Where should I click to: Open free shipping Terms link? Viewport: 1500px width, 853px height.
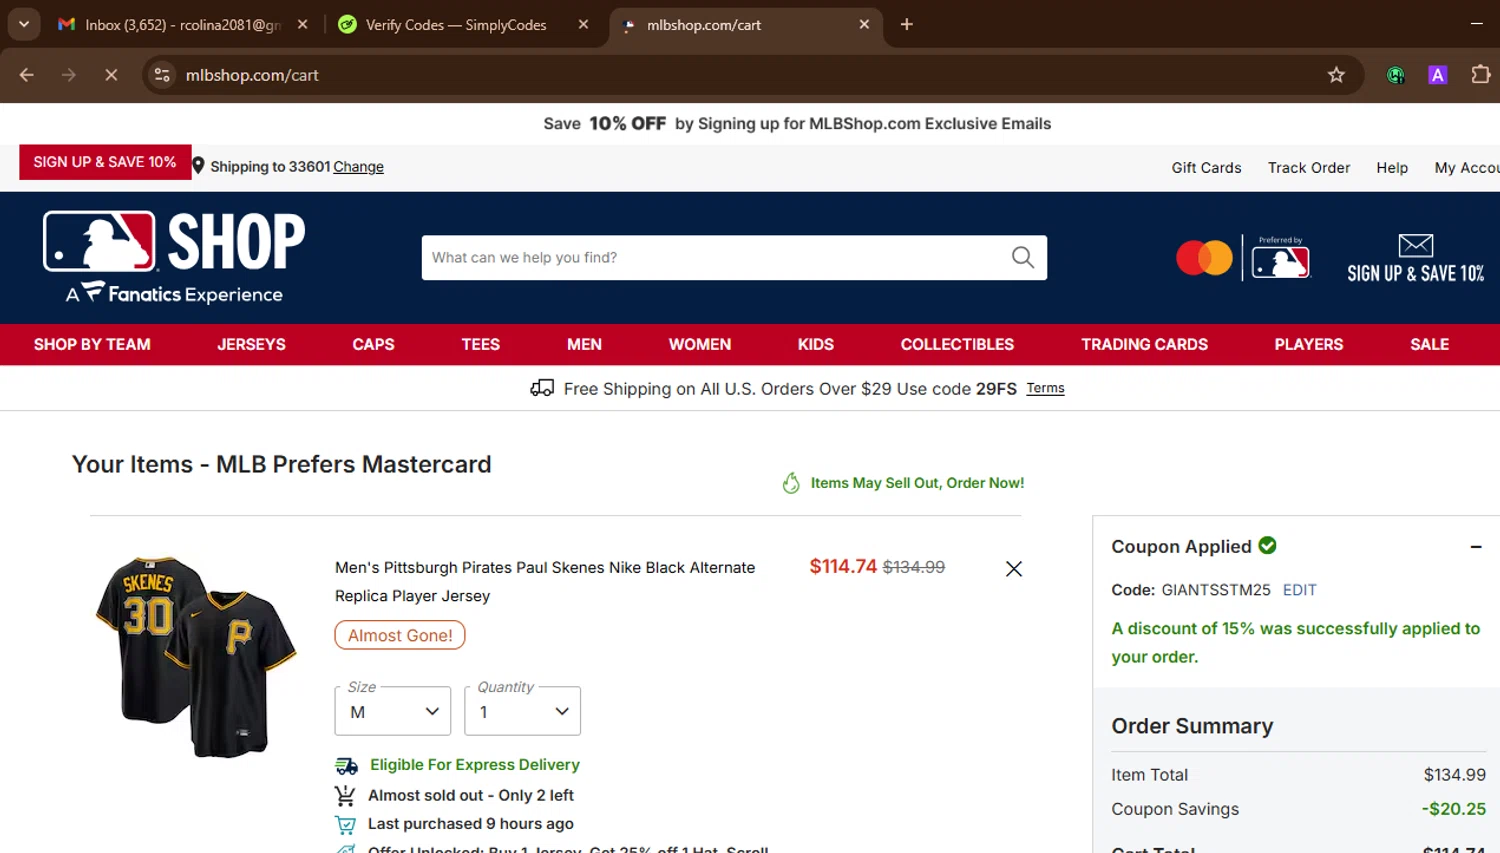(x=1045, y=388)
